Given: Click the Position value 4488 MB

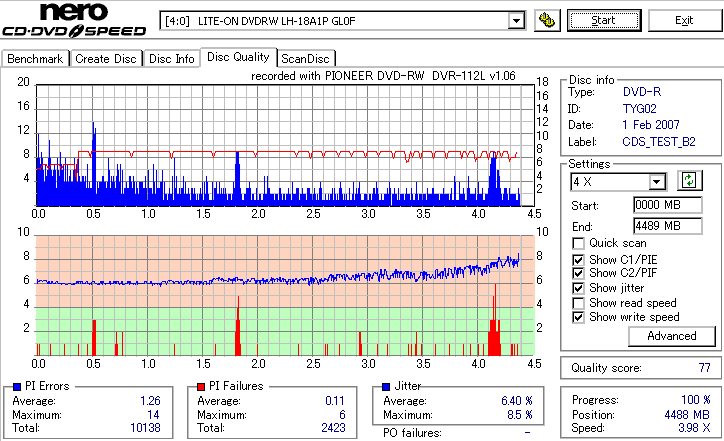Looking at the screenshot, I should [x=687, y=415].
